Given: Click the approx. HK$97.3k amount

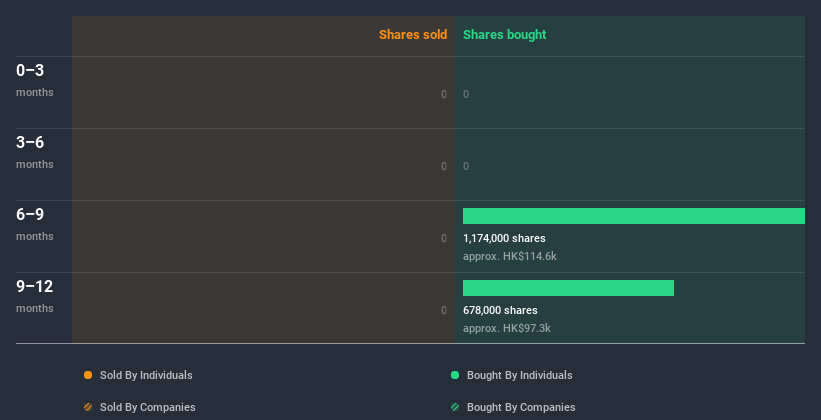Looking at the screenshot, I should pos(506,328).
